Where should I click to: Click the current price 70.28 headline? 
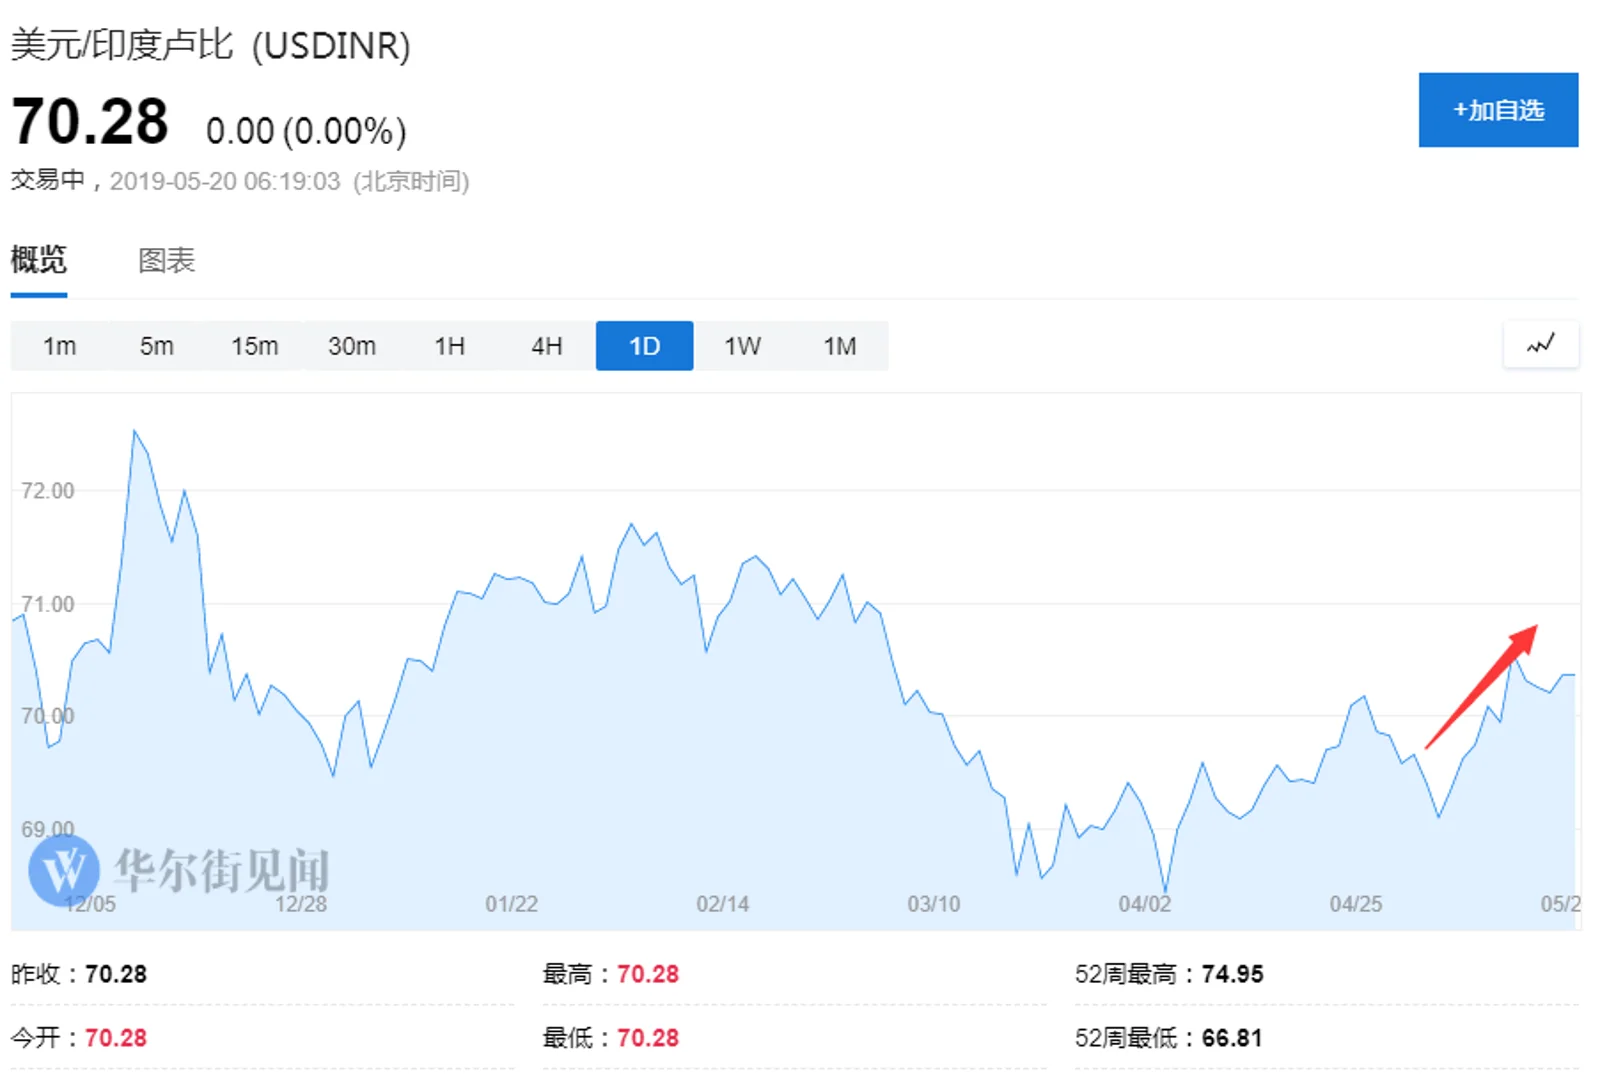click(x=90, y=121)
